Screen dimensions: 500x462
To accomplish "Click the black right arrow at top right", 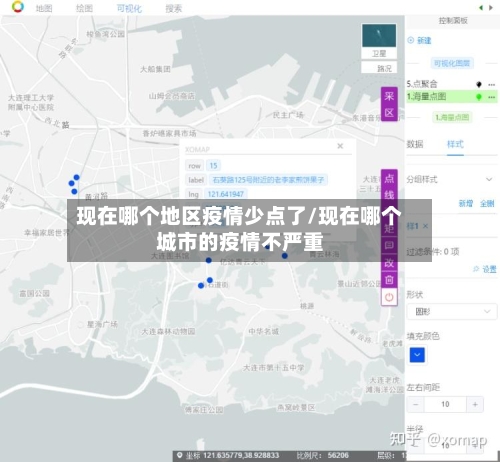I will [491, 8].
